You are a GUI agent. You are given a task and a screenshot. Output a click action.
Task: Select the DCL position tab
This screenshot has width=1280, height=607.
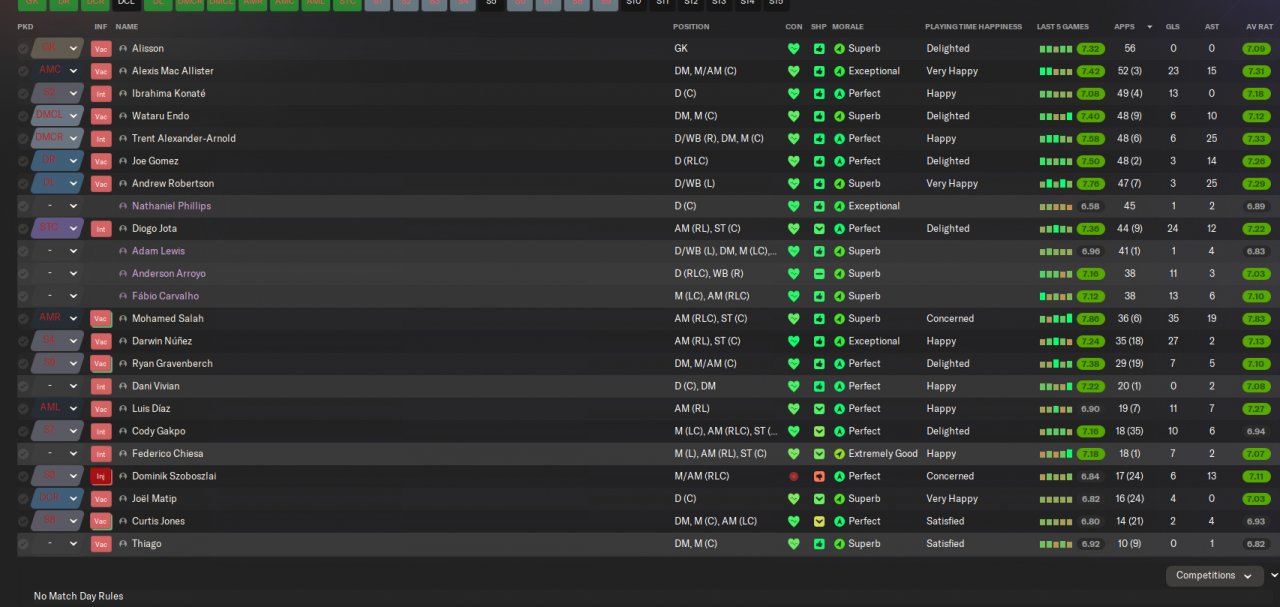126,3
